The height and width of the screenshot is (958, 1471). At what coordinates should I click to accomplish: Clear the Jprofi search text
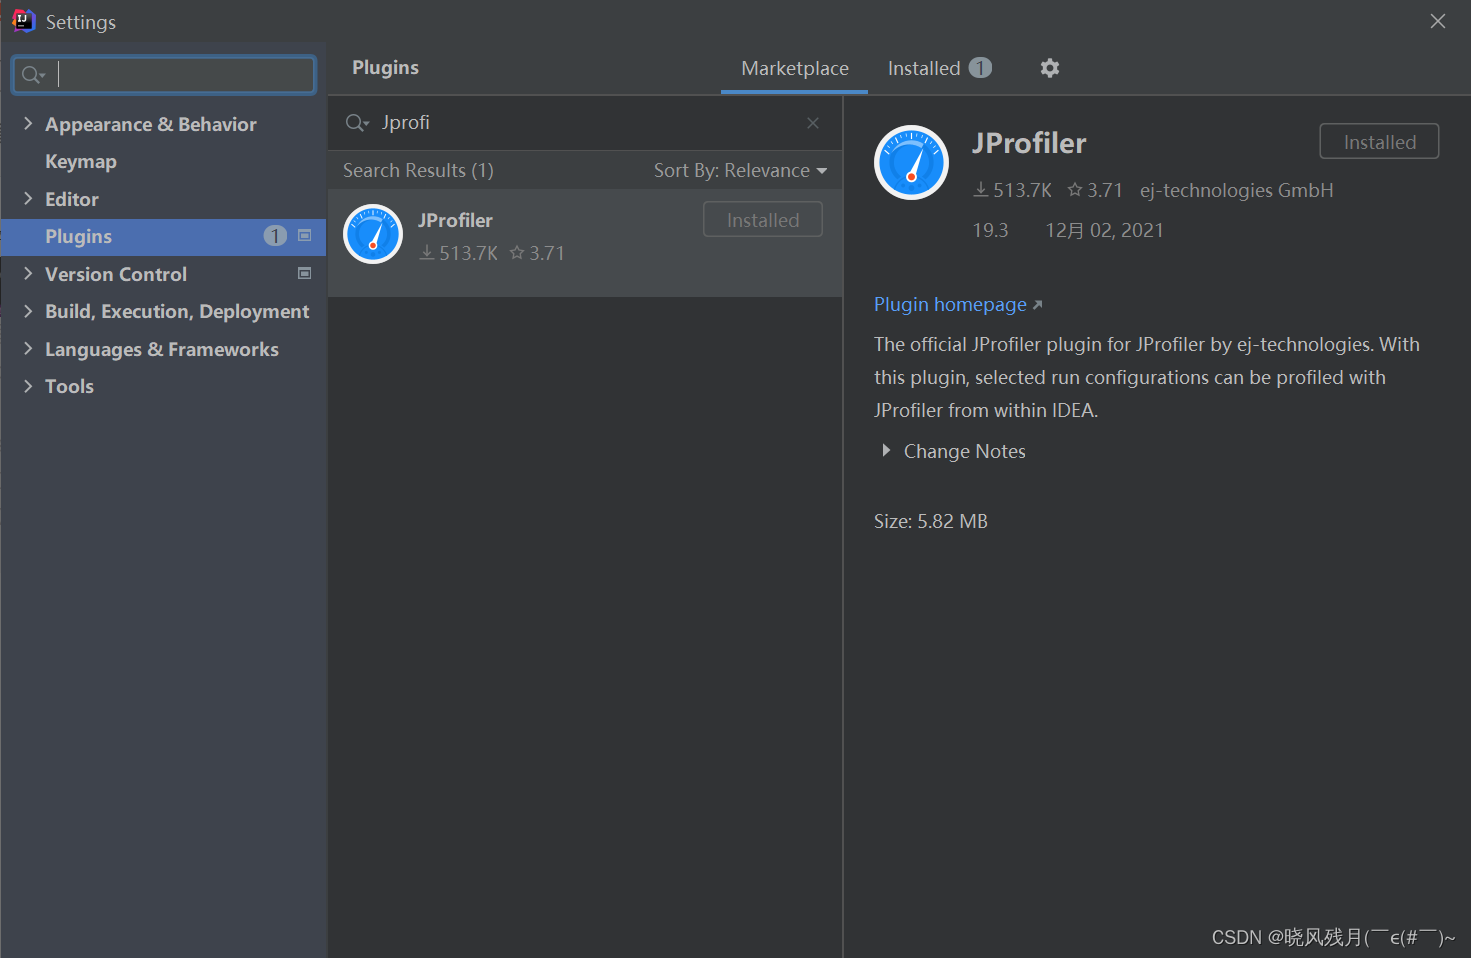click(813, 123)
